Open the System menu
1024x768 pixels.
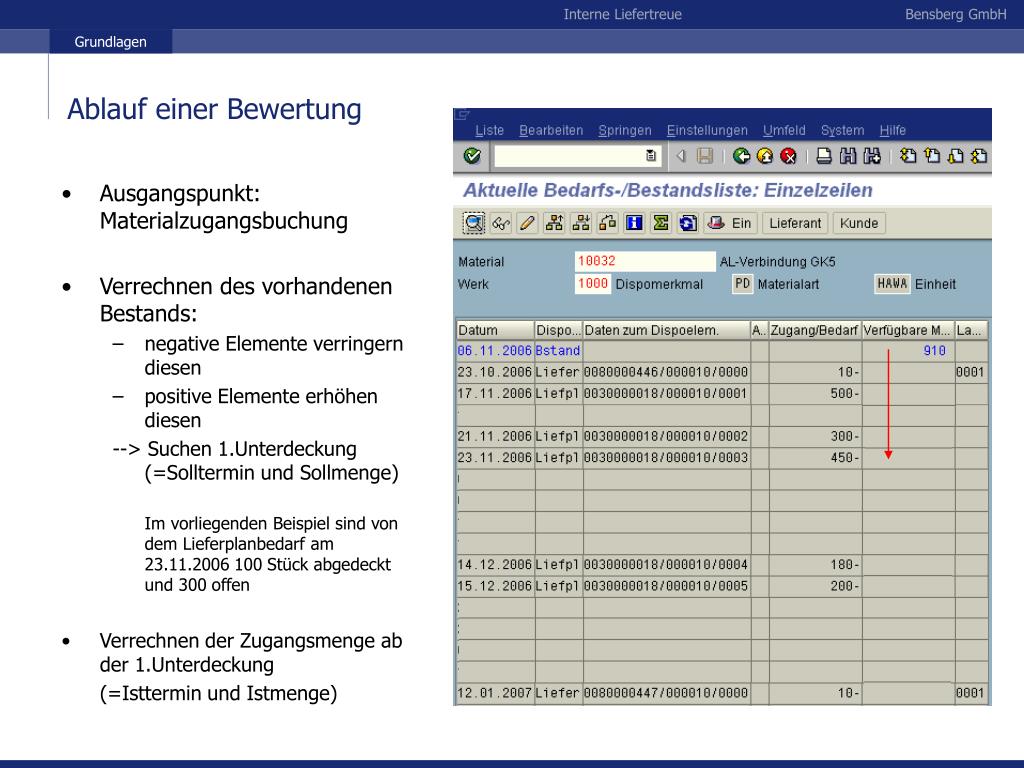(842, 130)
